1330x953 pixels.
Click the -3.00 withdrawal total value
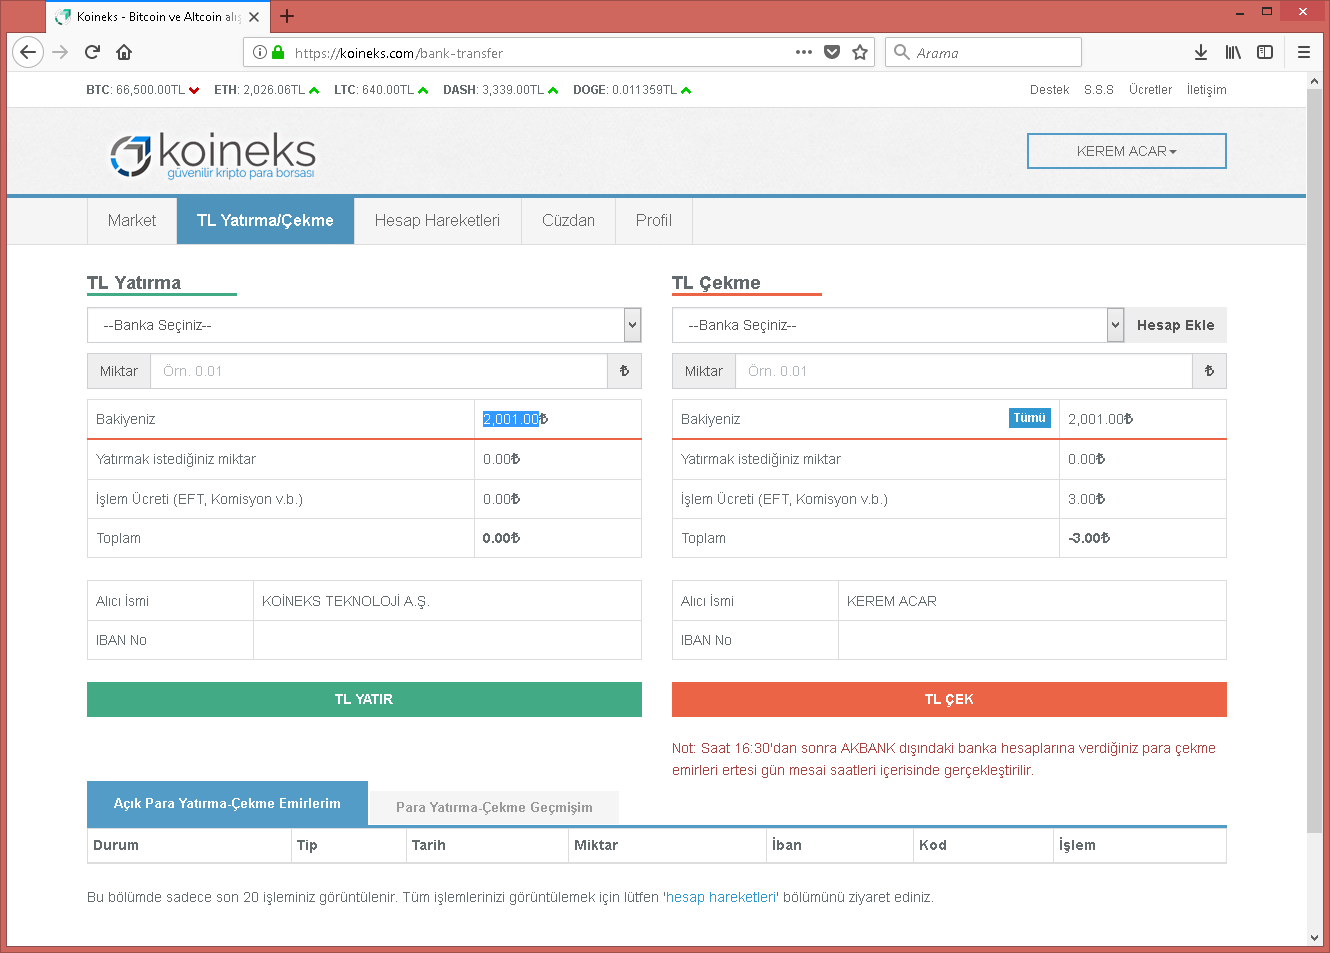1089,538
